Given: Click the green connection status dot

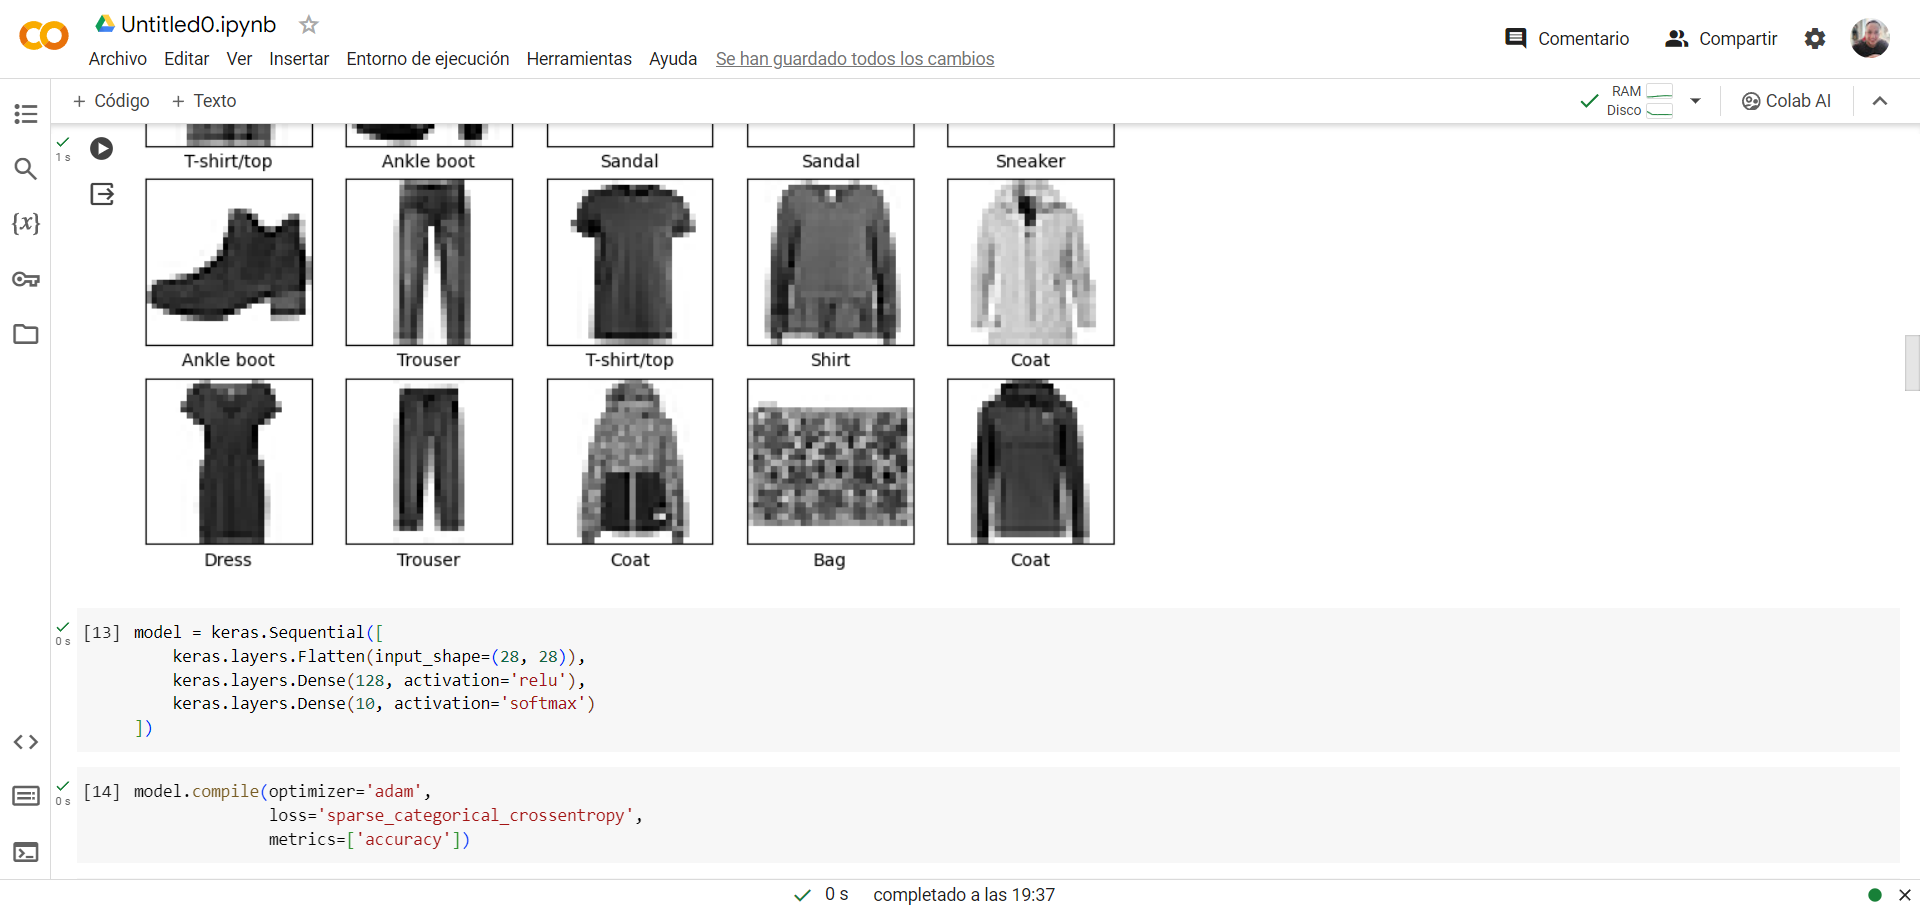Looking at the screenshot, I should 1875,895.
